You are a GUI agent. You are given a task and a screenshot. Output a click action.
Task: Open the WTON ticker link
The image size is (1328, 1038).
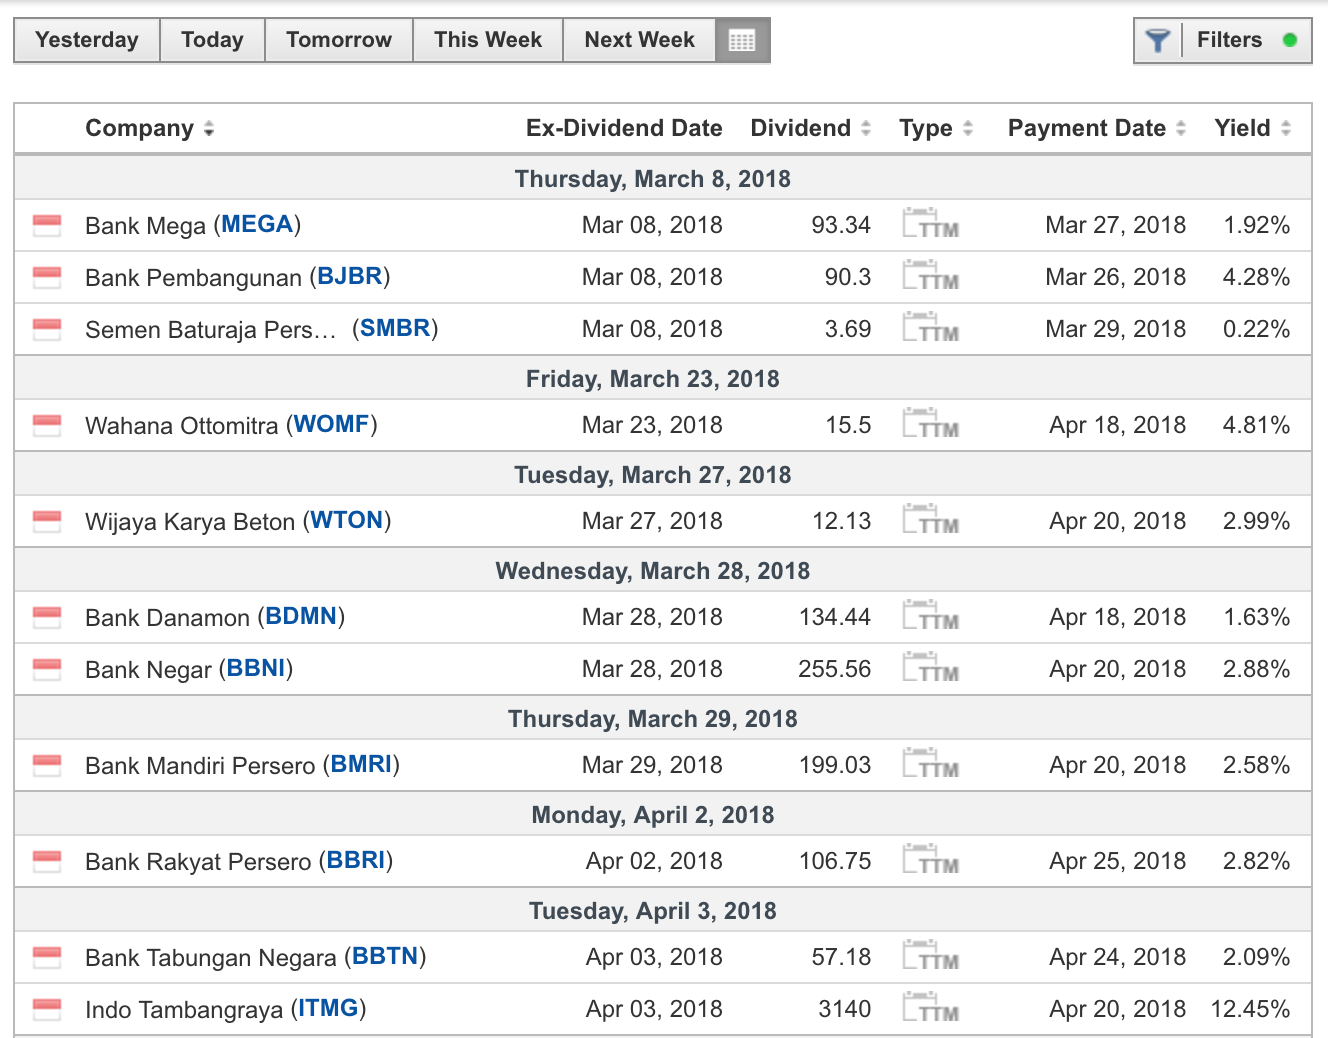347,520
